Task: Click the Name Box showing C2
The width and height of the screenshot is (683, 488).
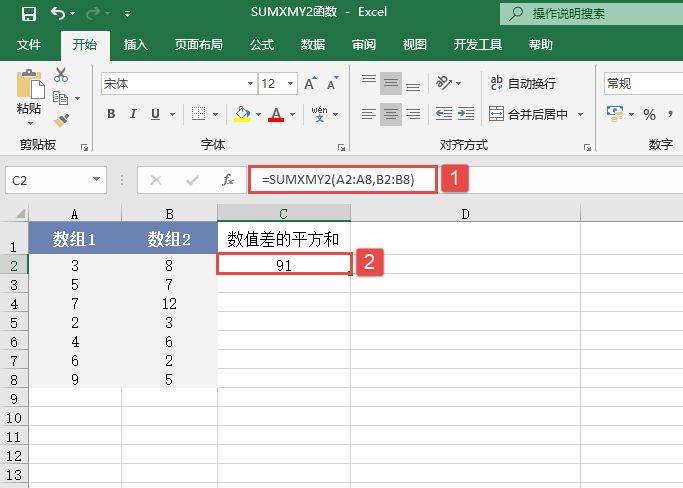Action: pyautogui.click(x=56, y=180)
